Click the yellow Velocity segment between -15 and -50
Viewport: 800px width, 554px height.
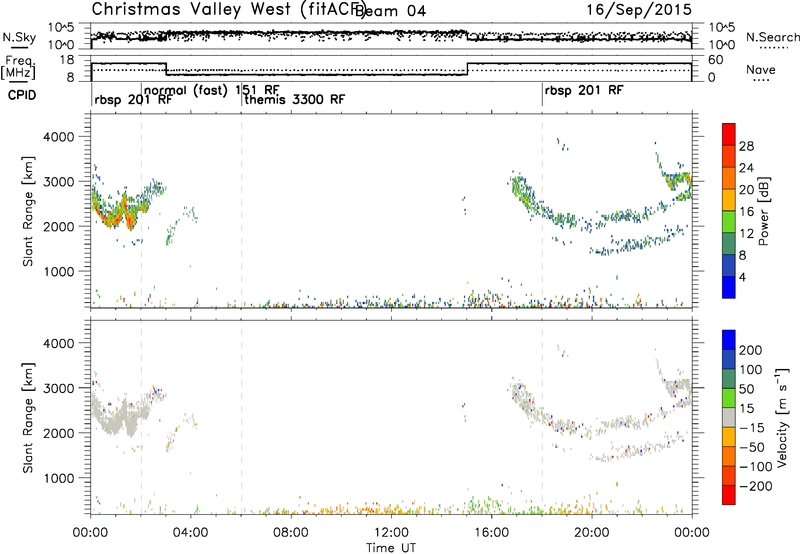pos(729,437)
